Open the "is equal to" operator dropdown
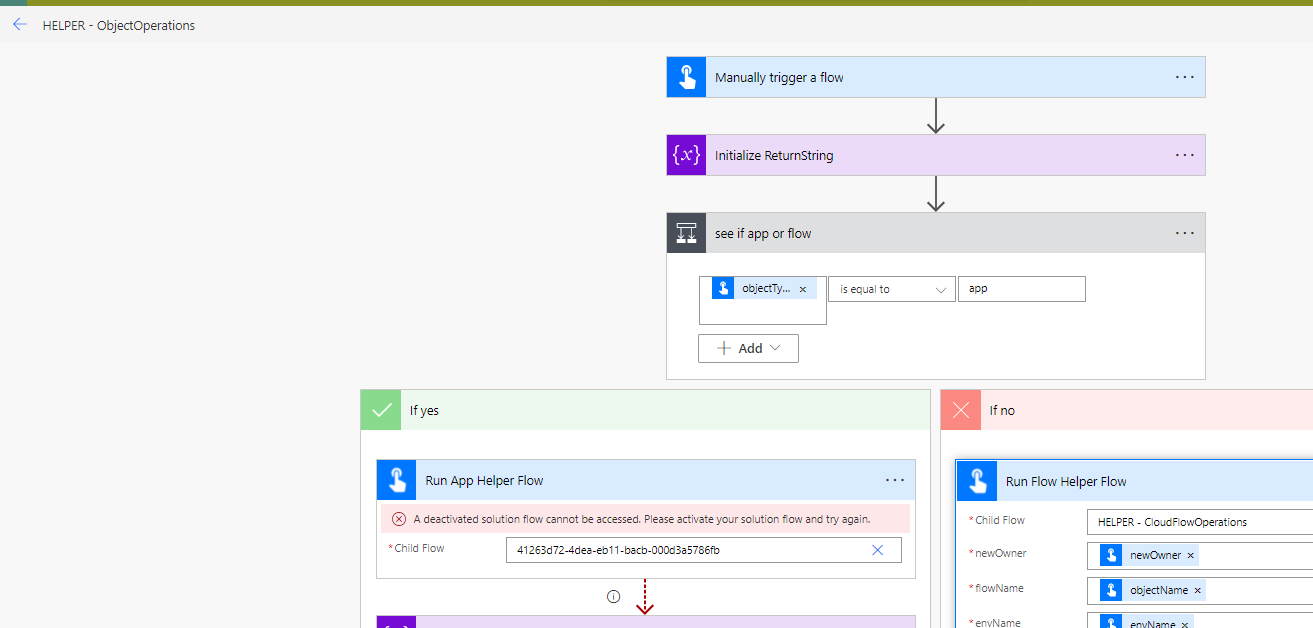1313x628 pixels. coord(891,288)
